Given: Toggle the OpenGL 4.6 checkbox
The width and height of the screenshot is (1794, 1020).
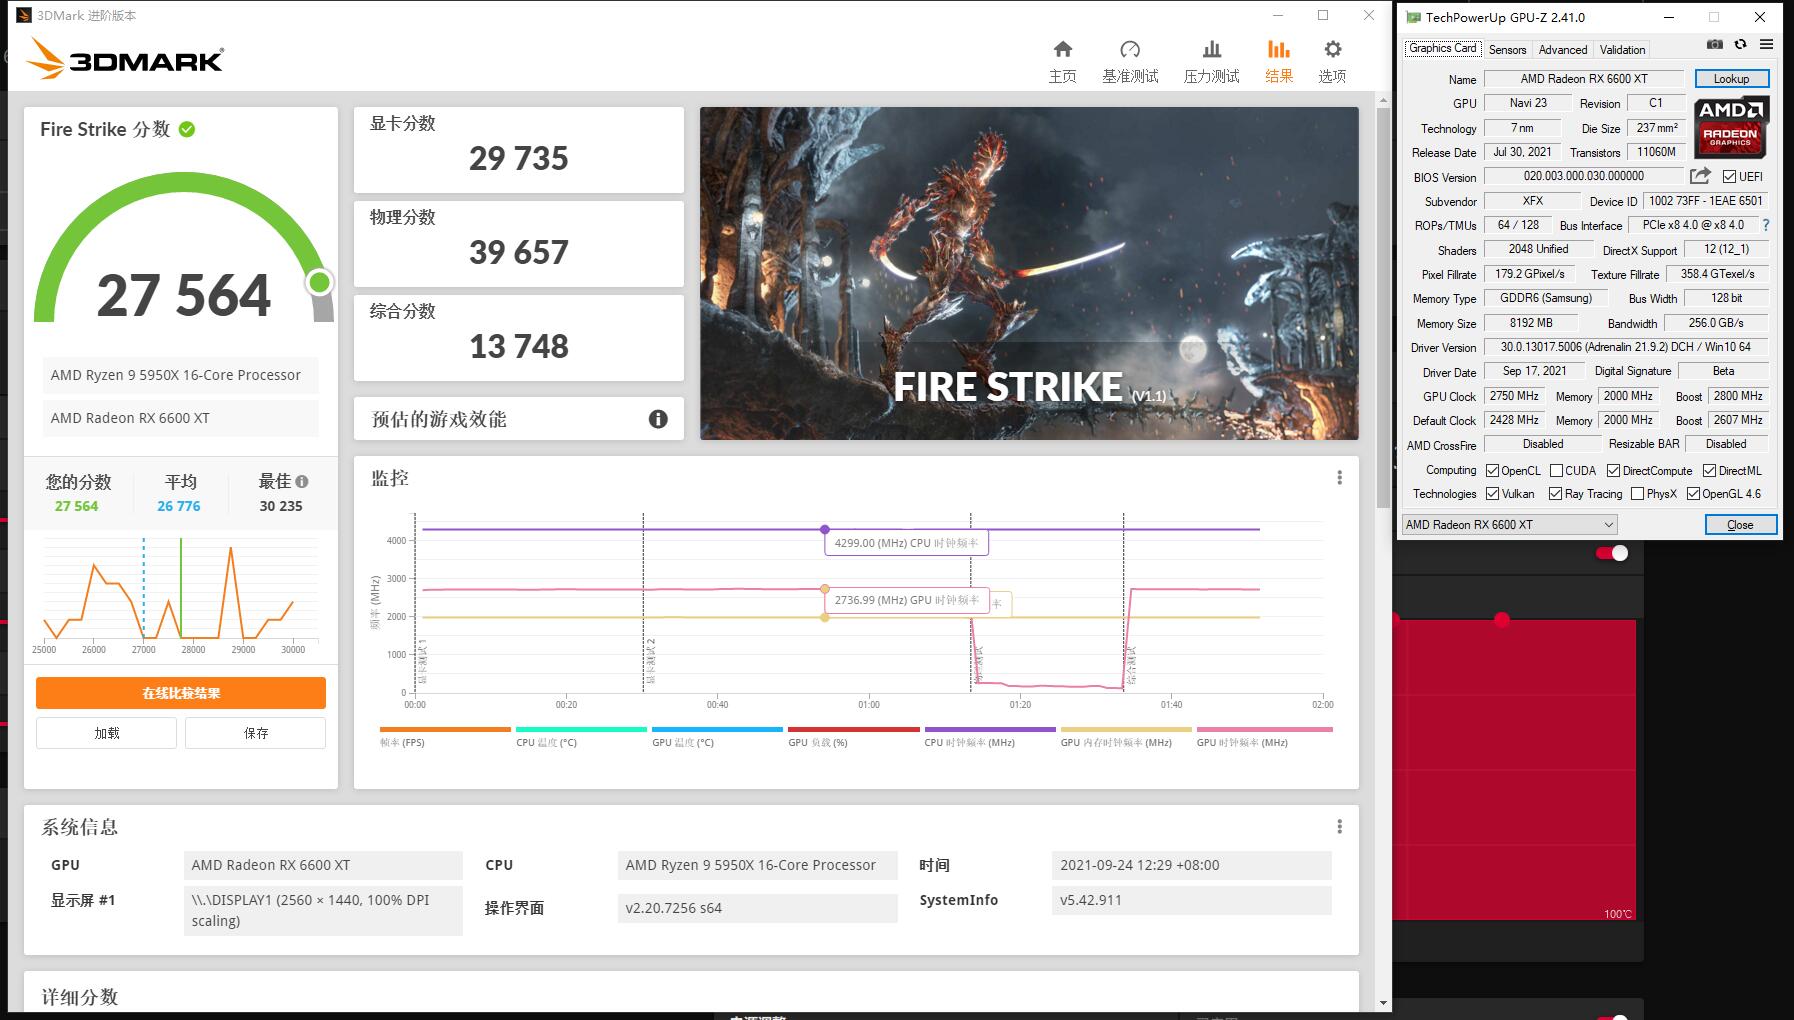Looking at the screenshot, I should 1693,494.
